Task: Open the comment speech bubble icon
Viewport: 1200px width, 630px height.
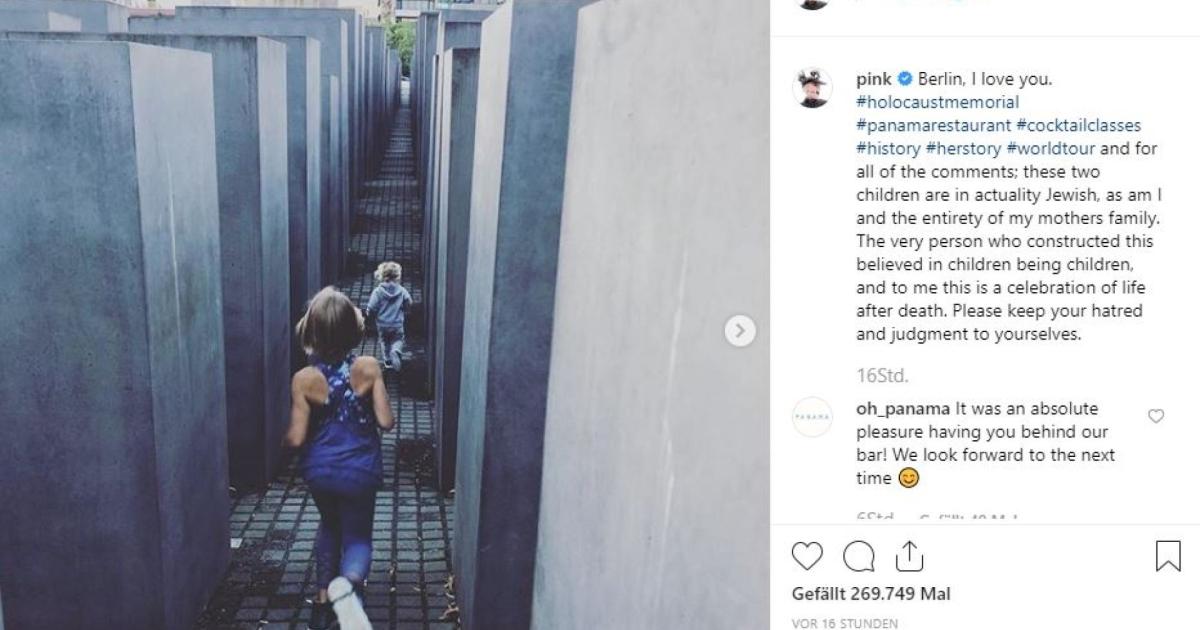Action: click(859, 556)
